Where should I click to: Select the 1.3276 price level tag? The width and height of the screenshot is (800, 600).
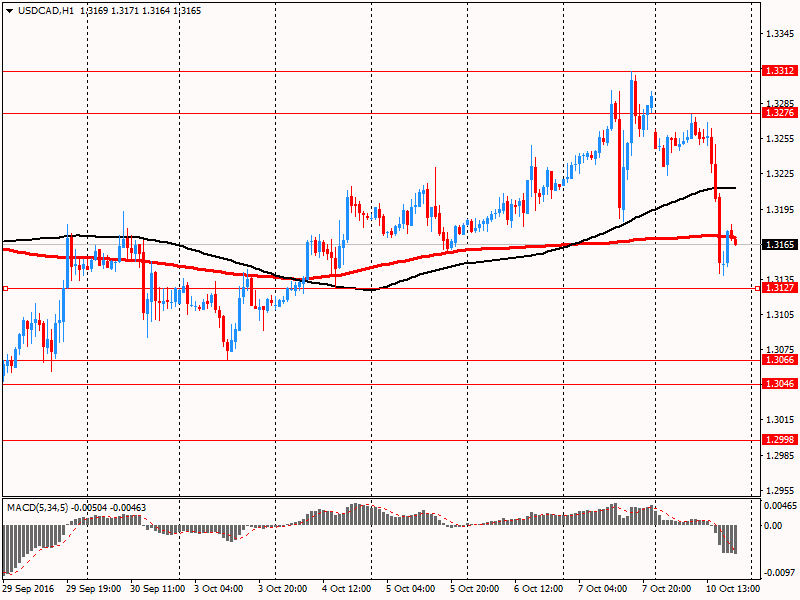tap(778, 113)
